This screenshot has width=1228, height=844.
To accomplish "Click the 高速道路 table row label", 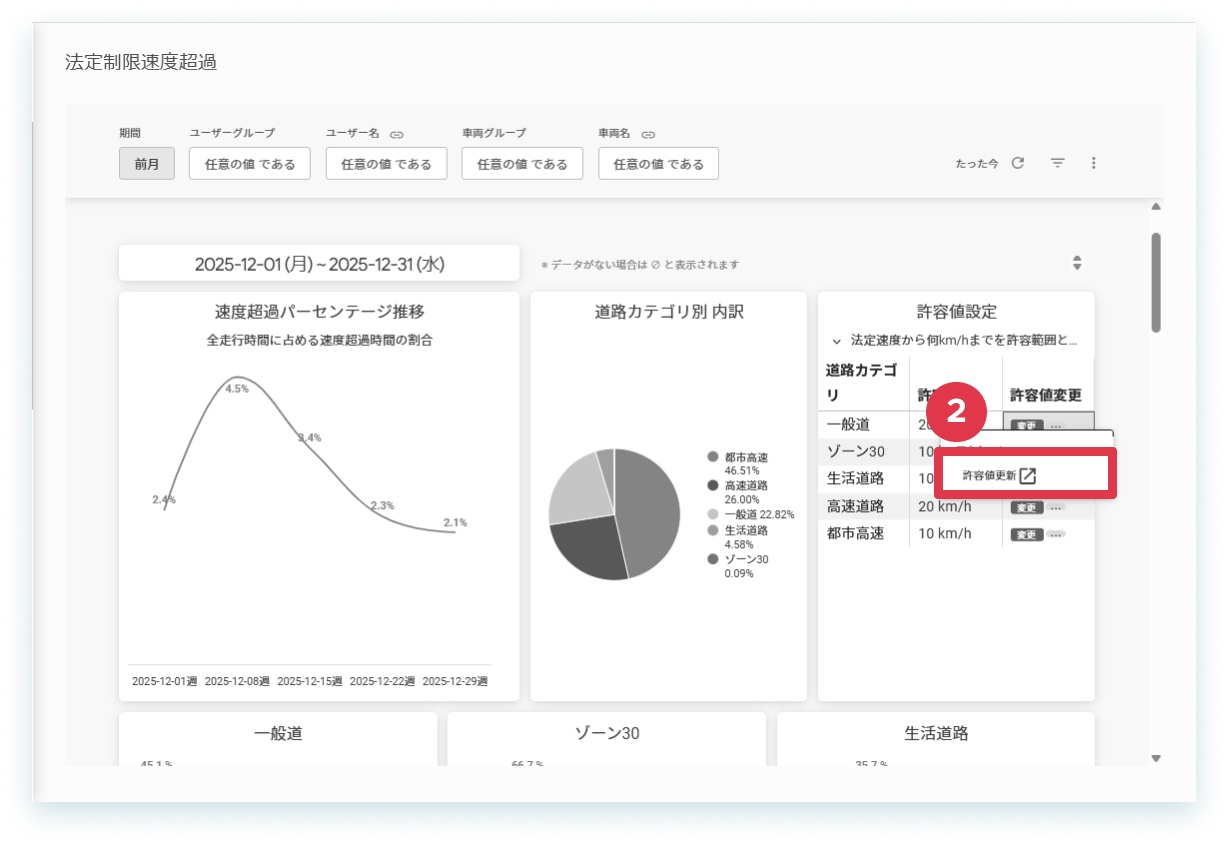I will click(x=855, y=506).
